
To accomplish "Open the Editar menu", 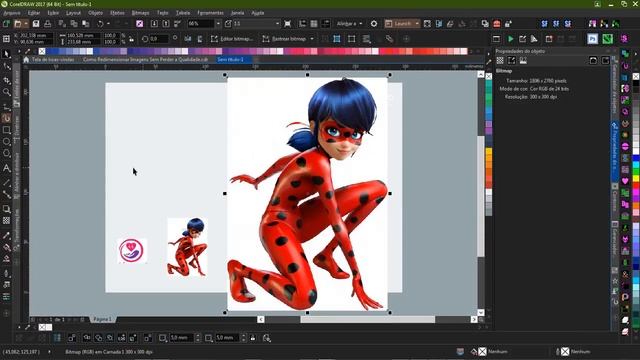I will 33,13.
